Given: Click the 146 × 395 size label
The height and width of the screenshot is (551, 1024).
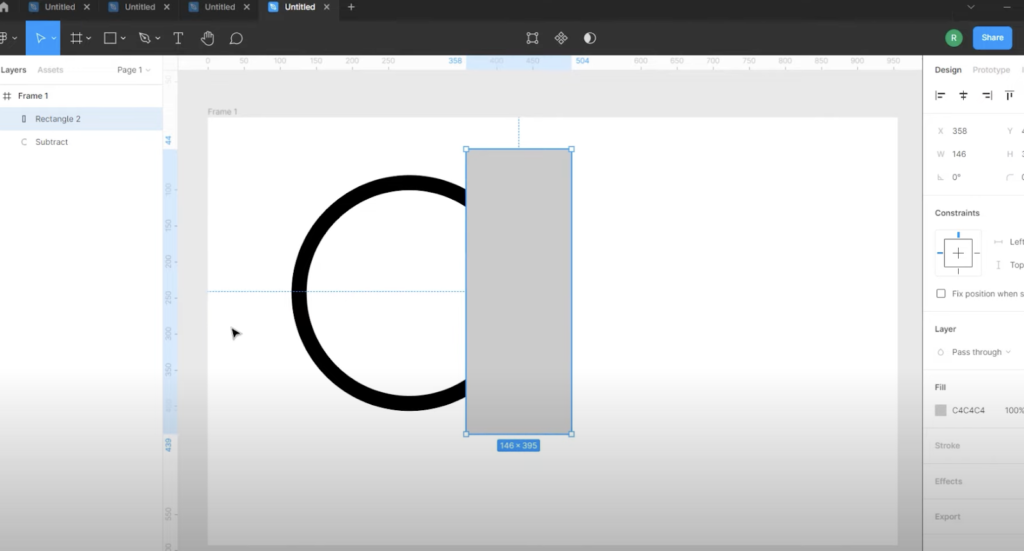Looking at the screenshot, I should [x=519, y=445].
